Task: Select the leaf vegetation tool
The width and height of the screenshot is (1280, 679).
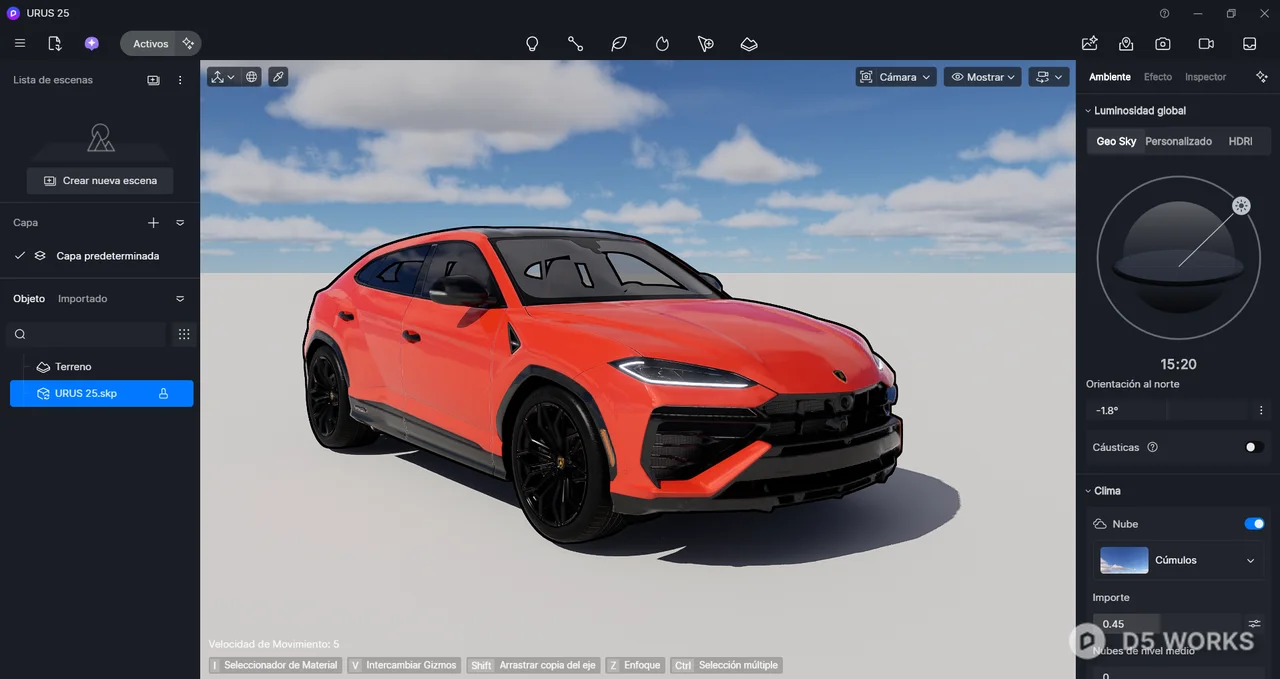Action: pos(619,44)
